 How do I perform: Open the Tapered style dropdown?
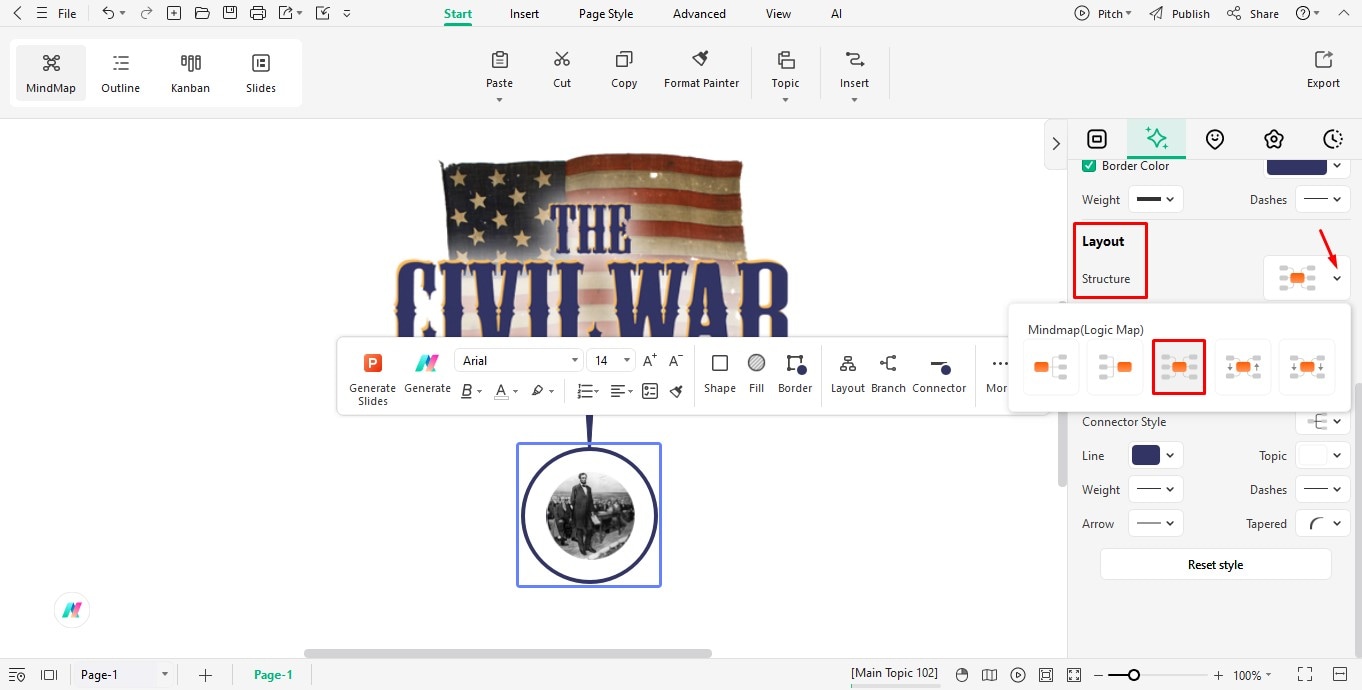coord(1323,523)
